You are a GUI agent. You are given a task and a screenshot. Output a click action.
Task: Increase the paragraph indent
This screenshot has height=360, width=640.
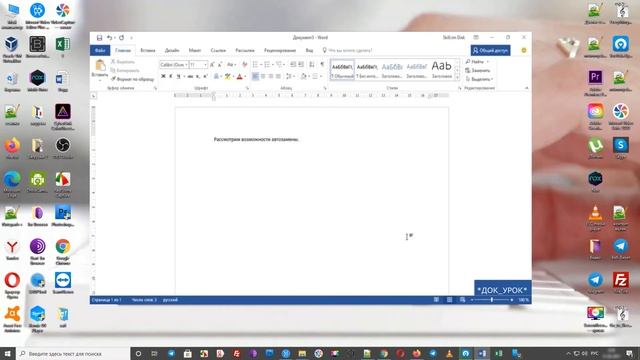(301, 64)
